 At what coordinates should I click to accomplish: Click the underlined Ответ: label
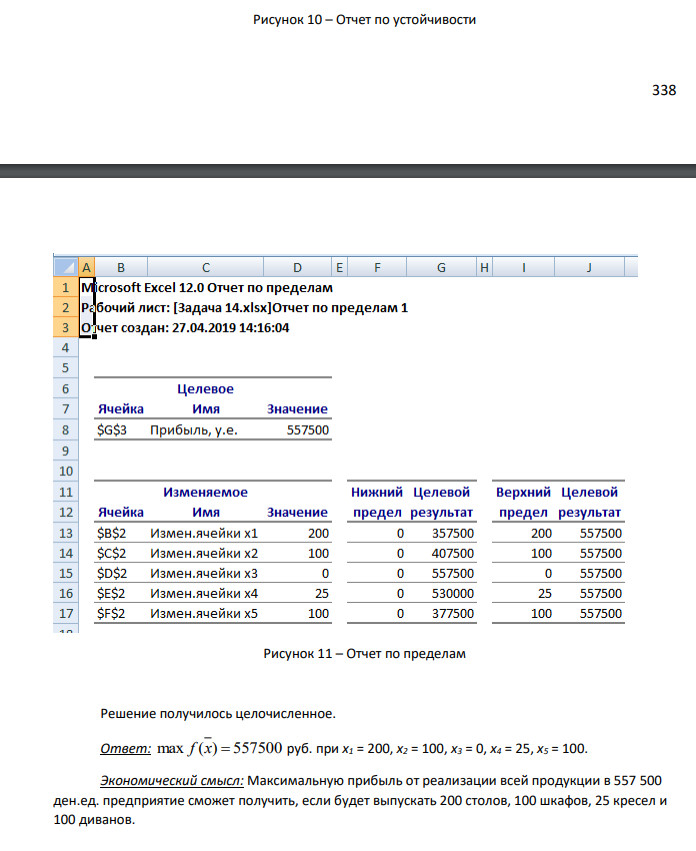coord(125,748)
